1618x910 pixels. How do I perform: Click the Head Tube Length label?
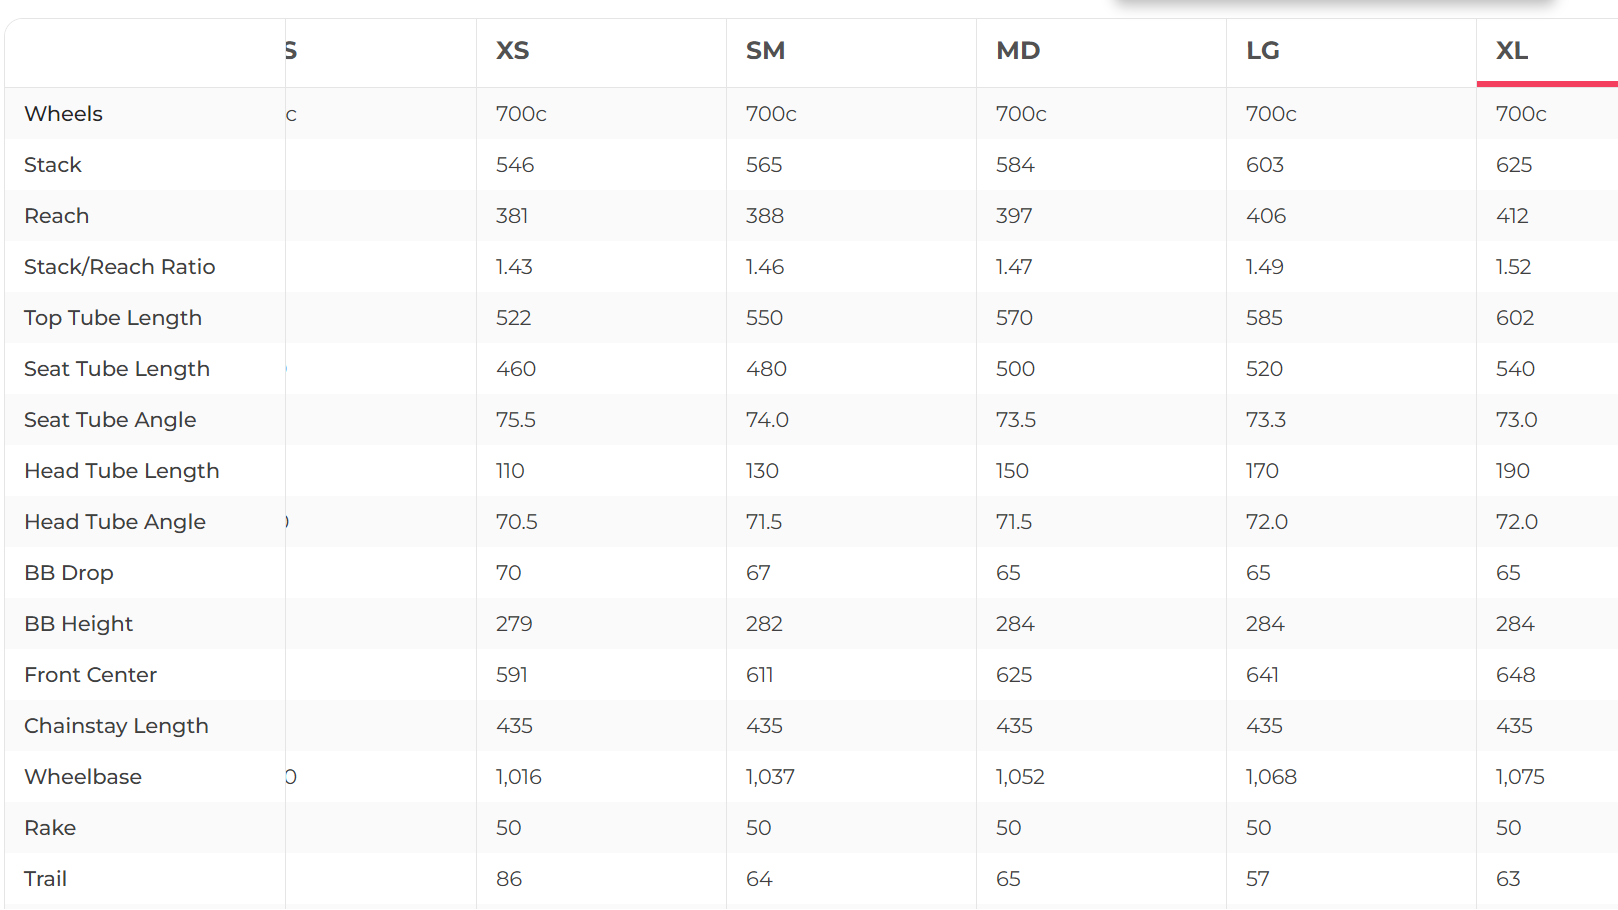pos(122,471)
